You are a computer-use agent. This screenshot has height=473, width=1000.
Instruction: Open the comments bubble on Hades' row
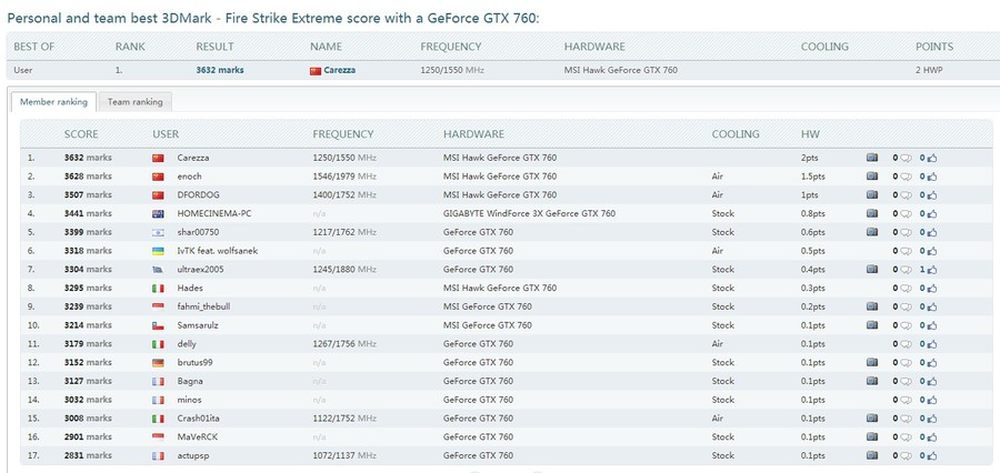tap(905, 288)
